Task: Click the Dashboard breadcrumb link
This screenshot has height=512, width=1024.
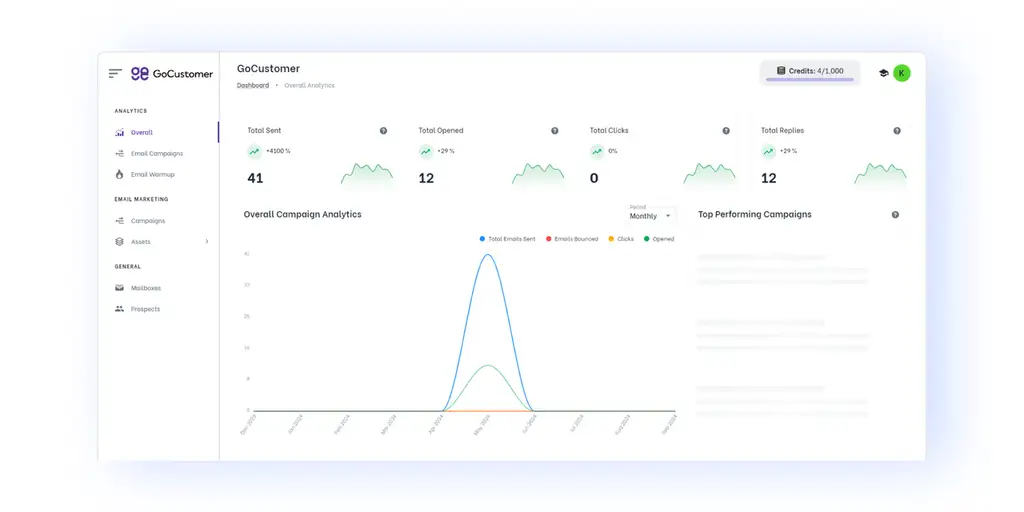Action: [253, 86]
